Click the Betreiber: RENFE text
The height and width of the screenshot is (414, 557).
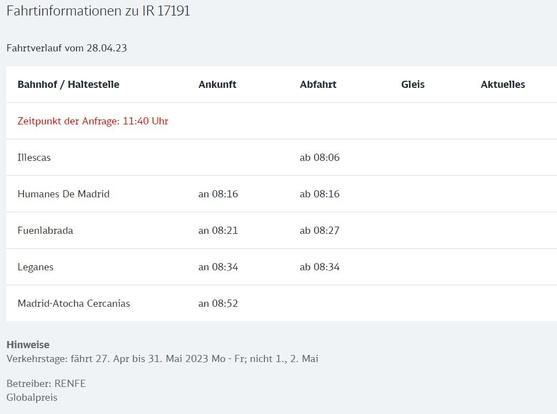tap(46, 383)
